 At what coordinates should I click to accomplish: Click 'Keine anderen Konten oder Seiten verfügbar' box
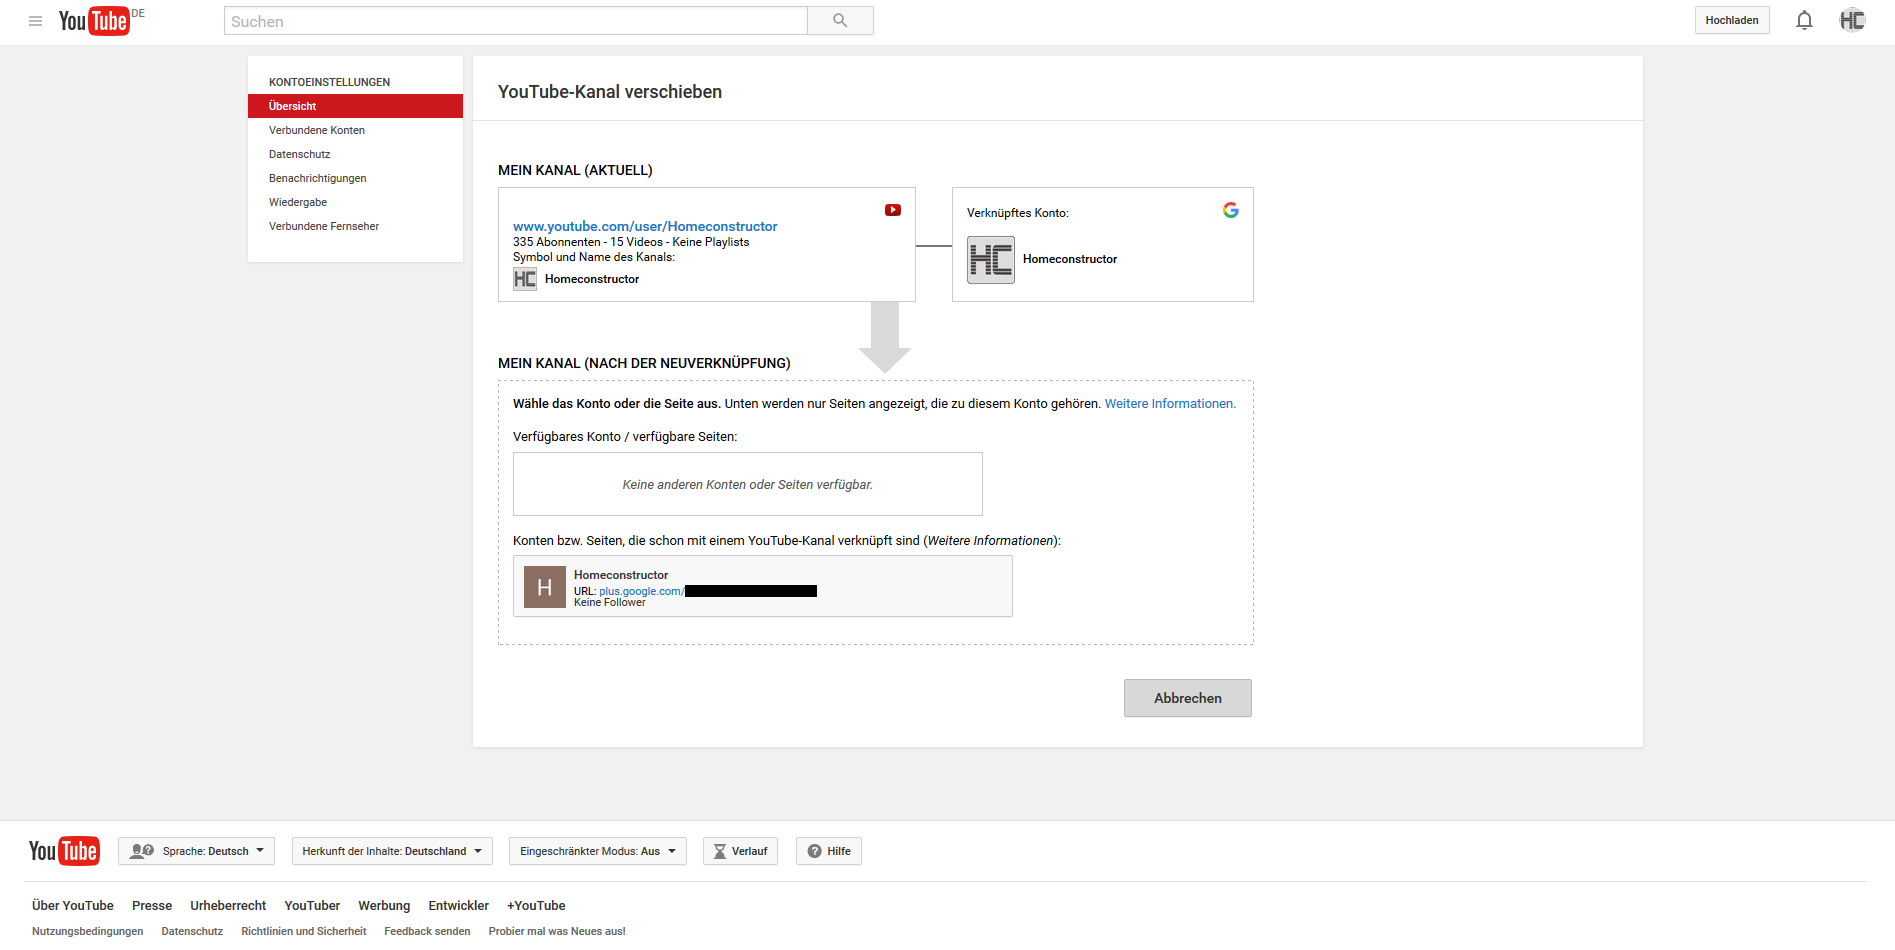pyautogui.click(x=748, y=484)
